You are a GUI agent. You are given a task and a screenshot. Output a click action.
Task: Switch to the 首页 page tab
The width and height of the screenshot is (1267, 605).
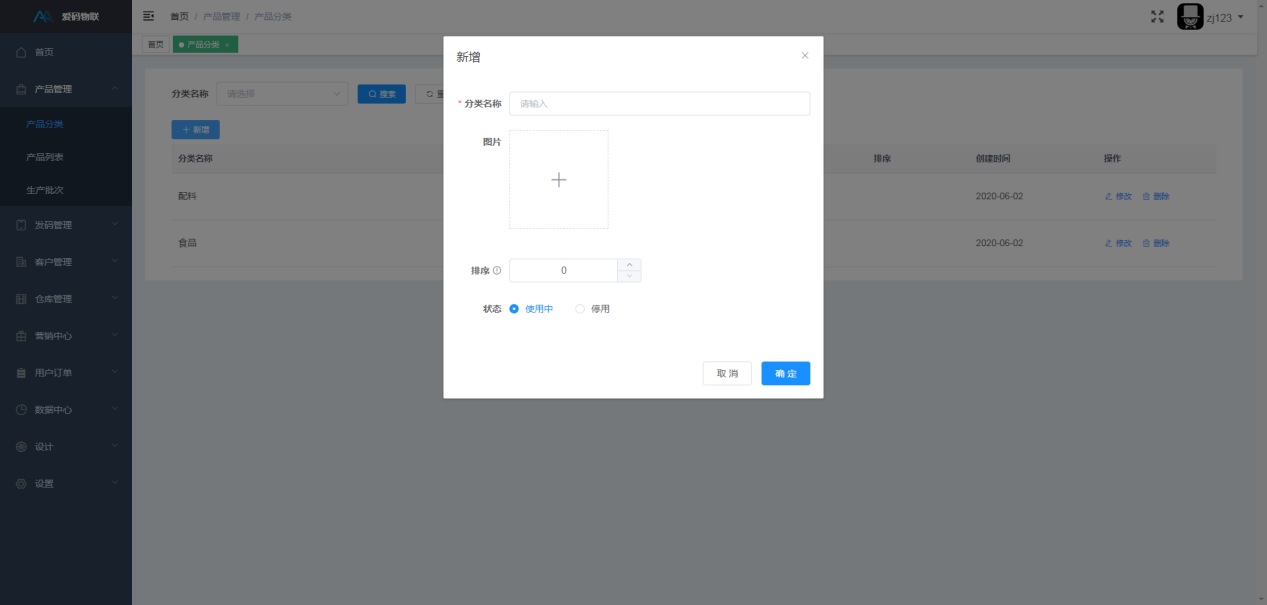click(156, 45)
